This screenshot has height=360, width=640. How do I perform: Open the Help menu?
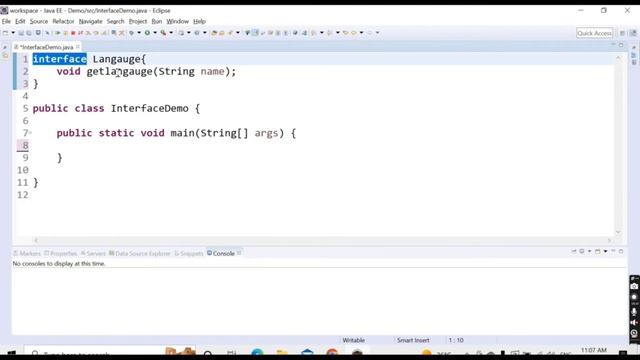point(199,21)
